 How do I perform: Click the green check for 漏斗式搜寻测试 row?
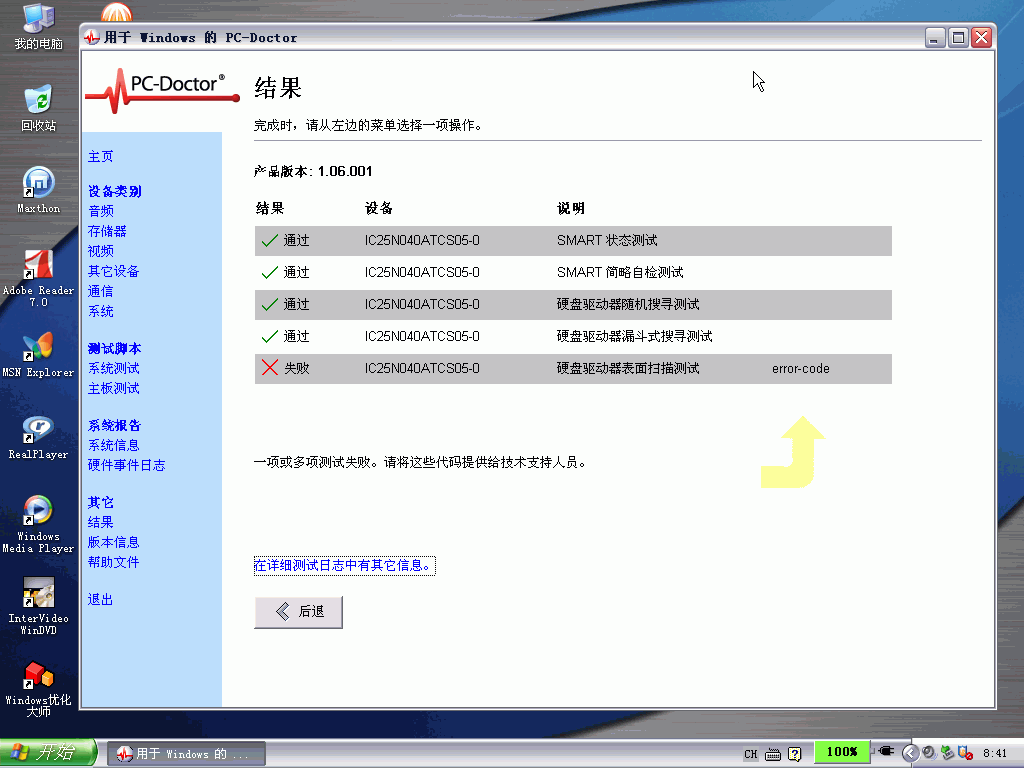point(270,336)
